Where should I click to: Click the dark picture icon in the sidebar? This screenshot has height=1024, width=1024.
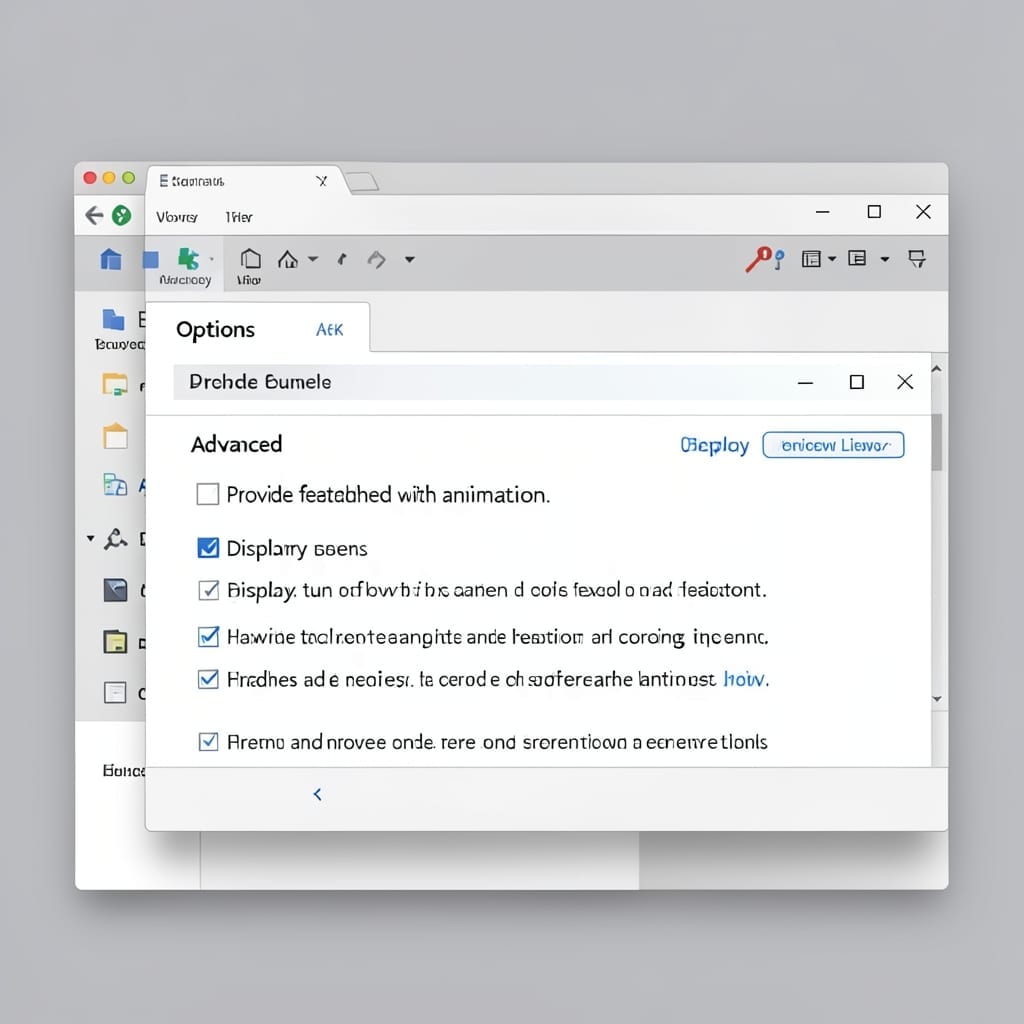pyautogui.click(x=116, y=590)
